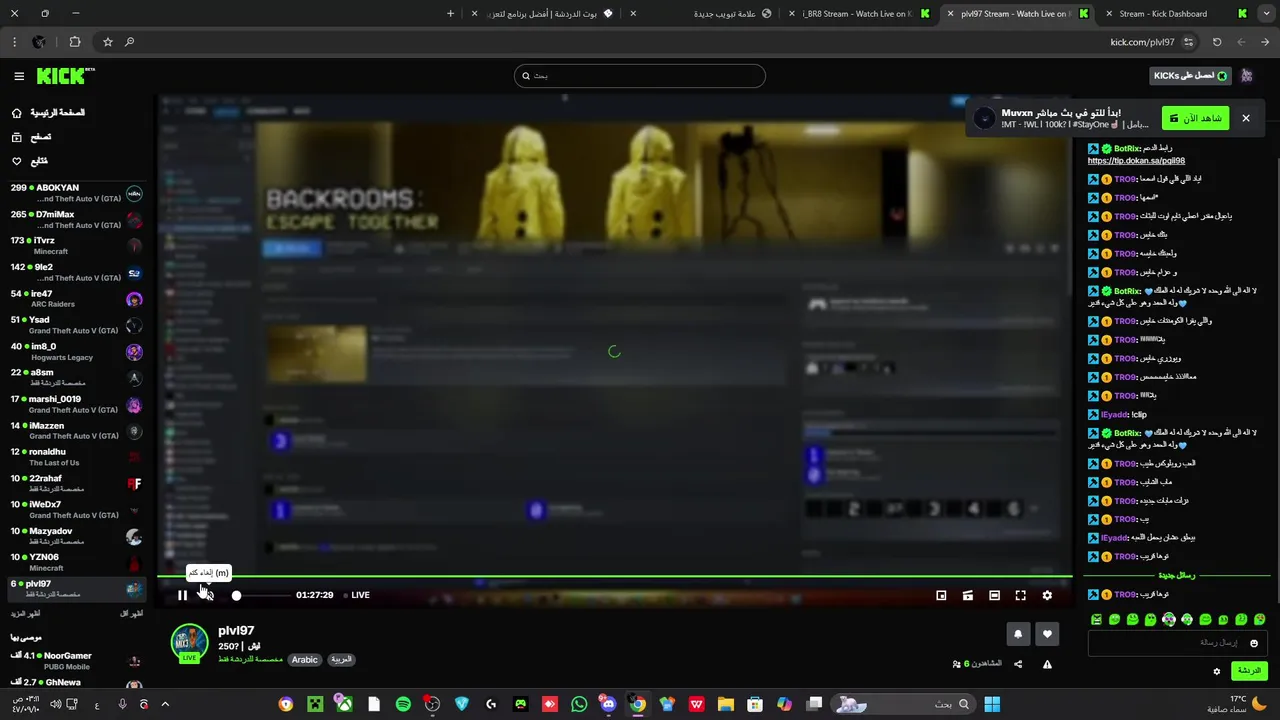
Task: Open Windows Start menu
Action: click(x=992, y=704)
